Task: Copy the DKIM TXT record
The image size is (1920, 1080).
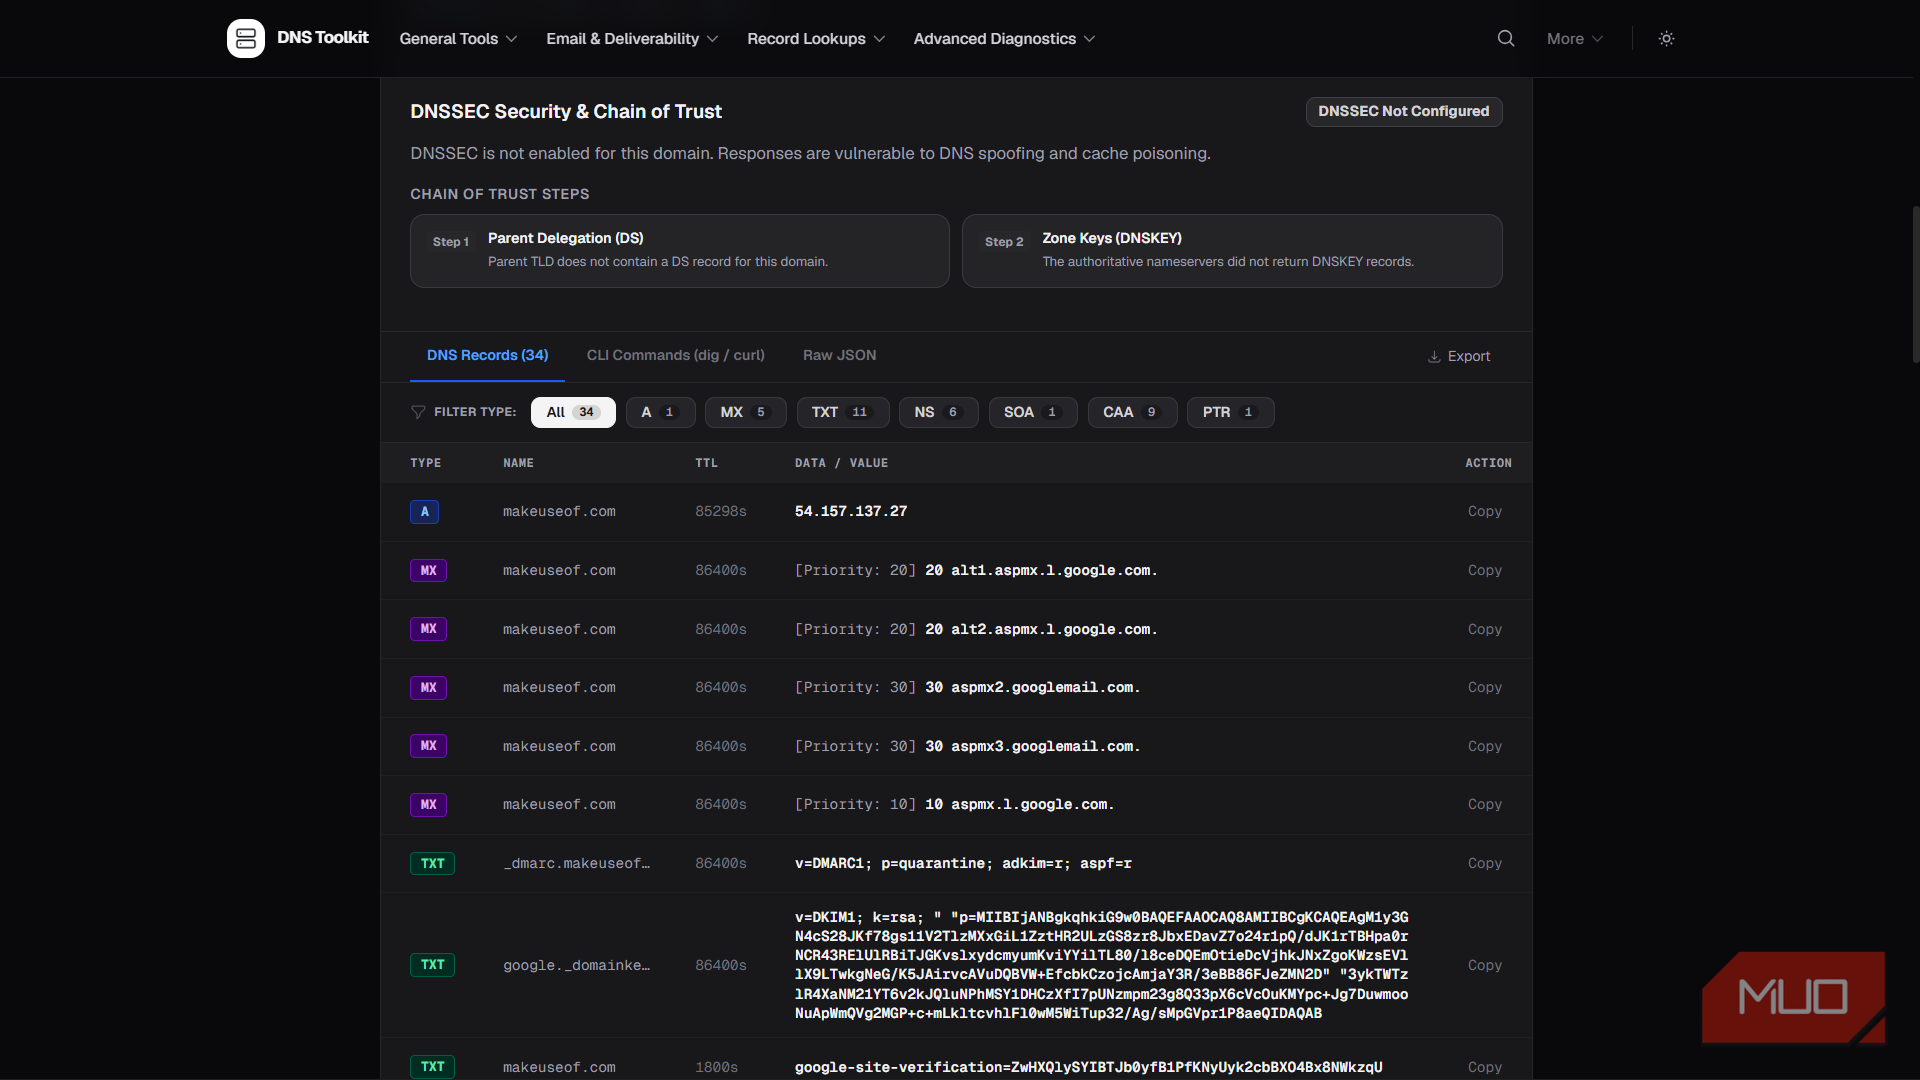Action: (x=1484, y=965)
